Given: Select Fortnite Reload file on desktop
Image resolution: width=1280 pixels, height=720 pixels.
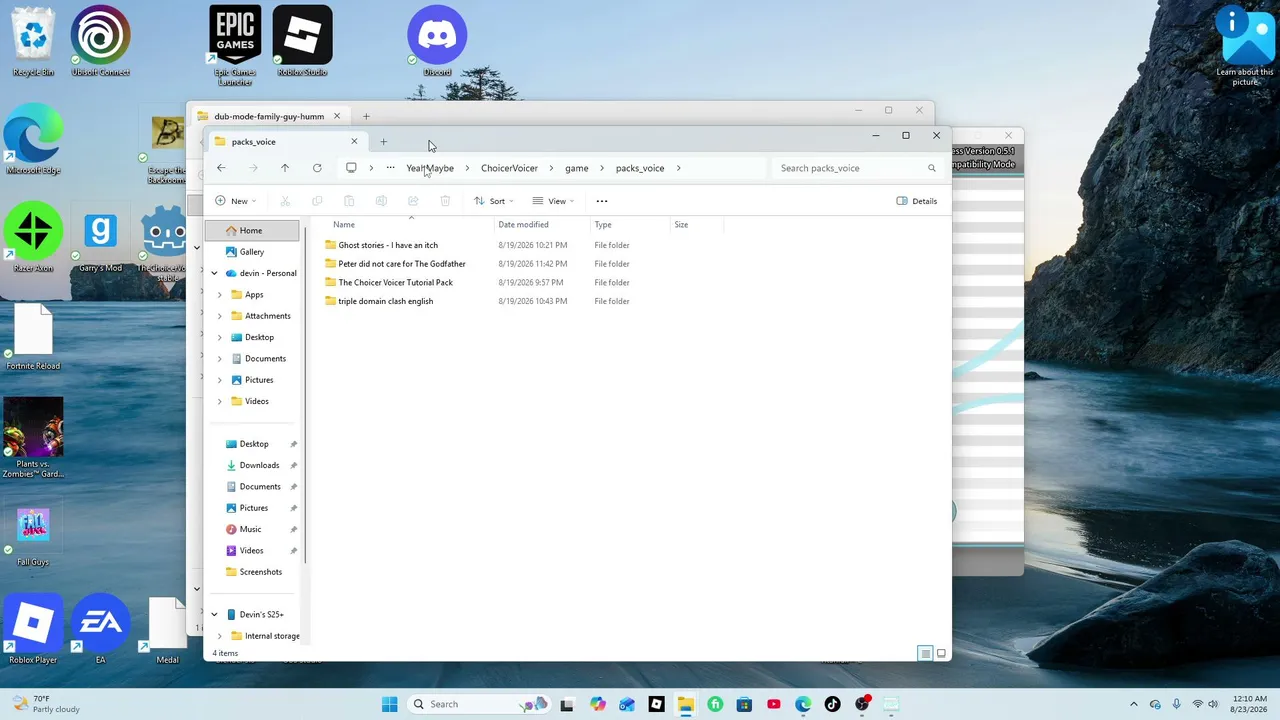Looking at the screenshot, I should point(33,335).
